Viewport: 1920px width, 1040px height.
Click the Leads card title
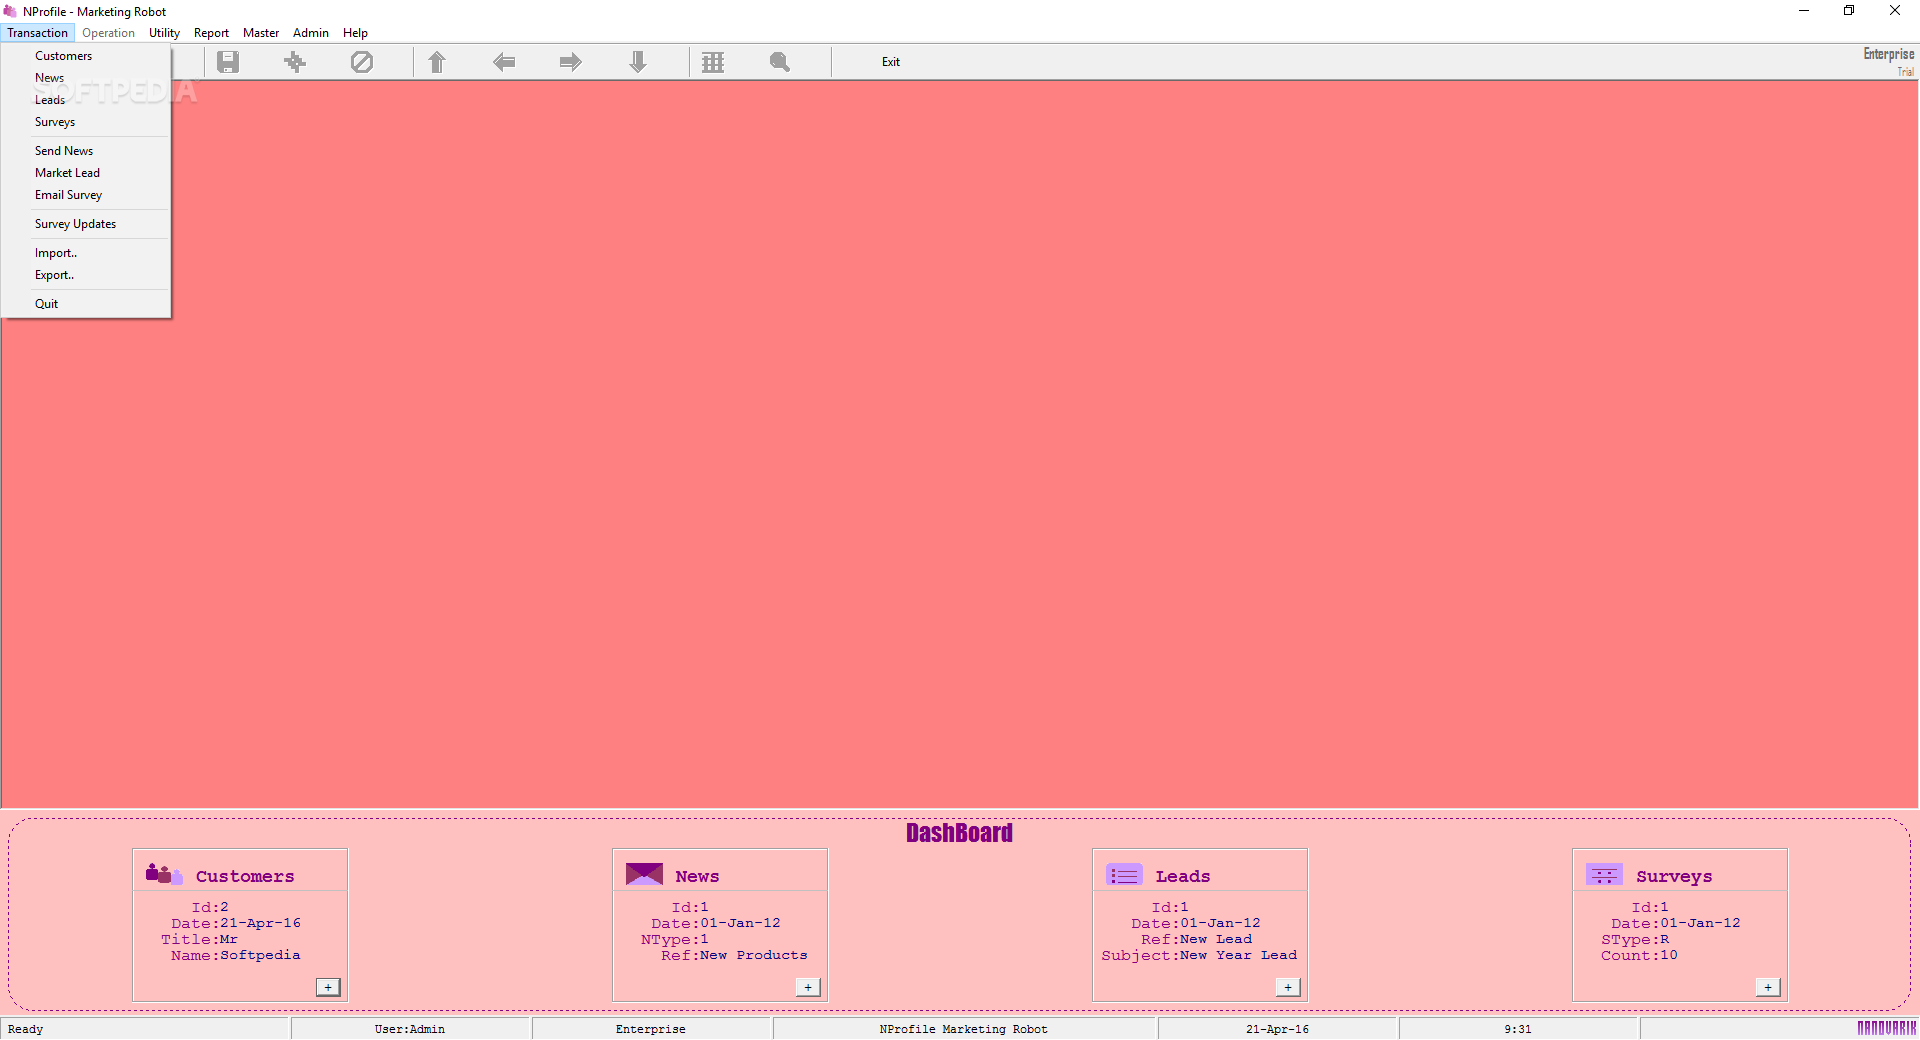(1183, 876)
